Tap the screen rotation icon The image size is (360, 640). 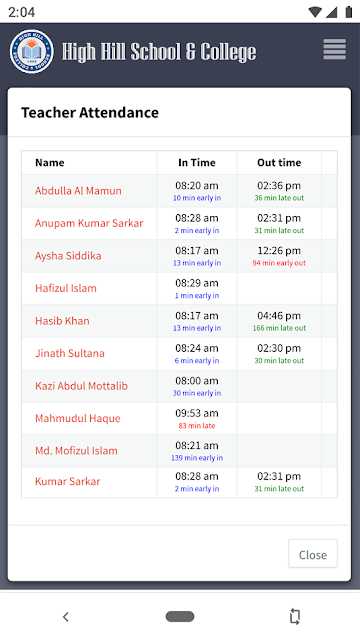(295, 616)
